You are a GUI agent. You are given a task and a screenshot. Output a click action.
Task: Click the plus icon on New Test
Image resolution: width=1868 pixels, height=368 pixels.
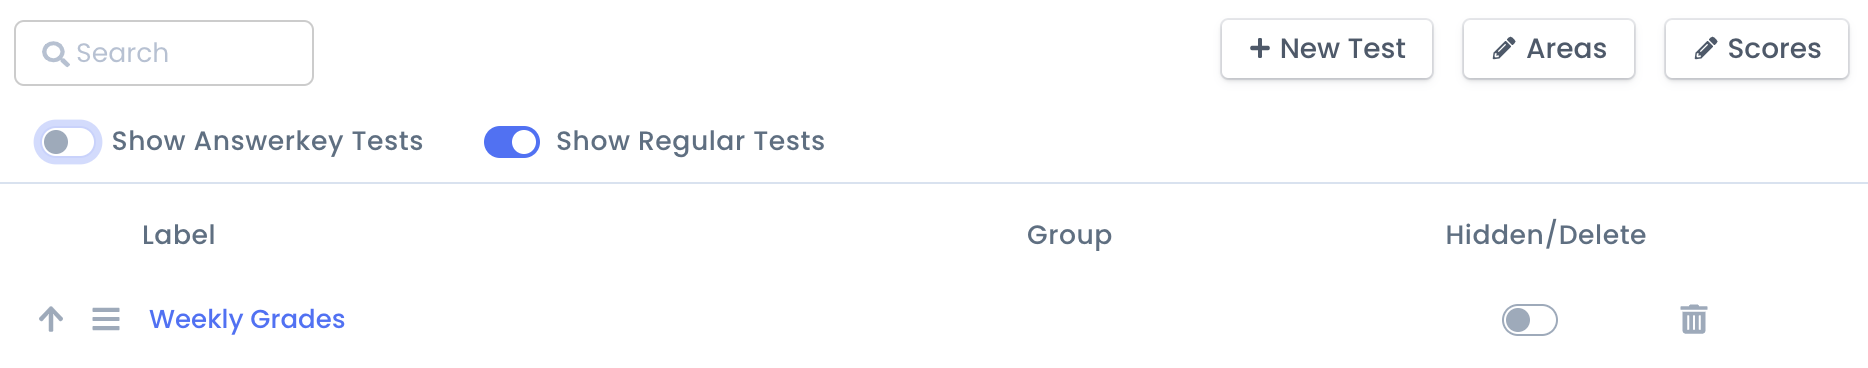[x=1260, y=48]
